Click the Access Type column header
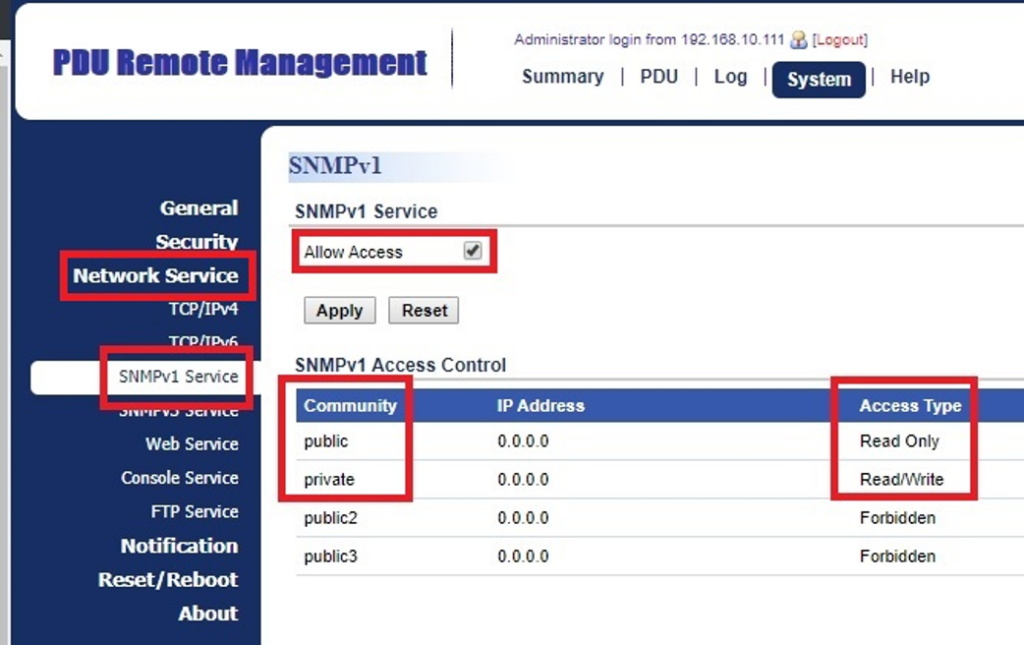 [x=910, y=406]
